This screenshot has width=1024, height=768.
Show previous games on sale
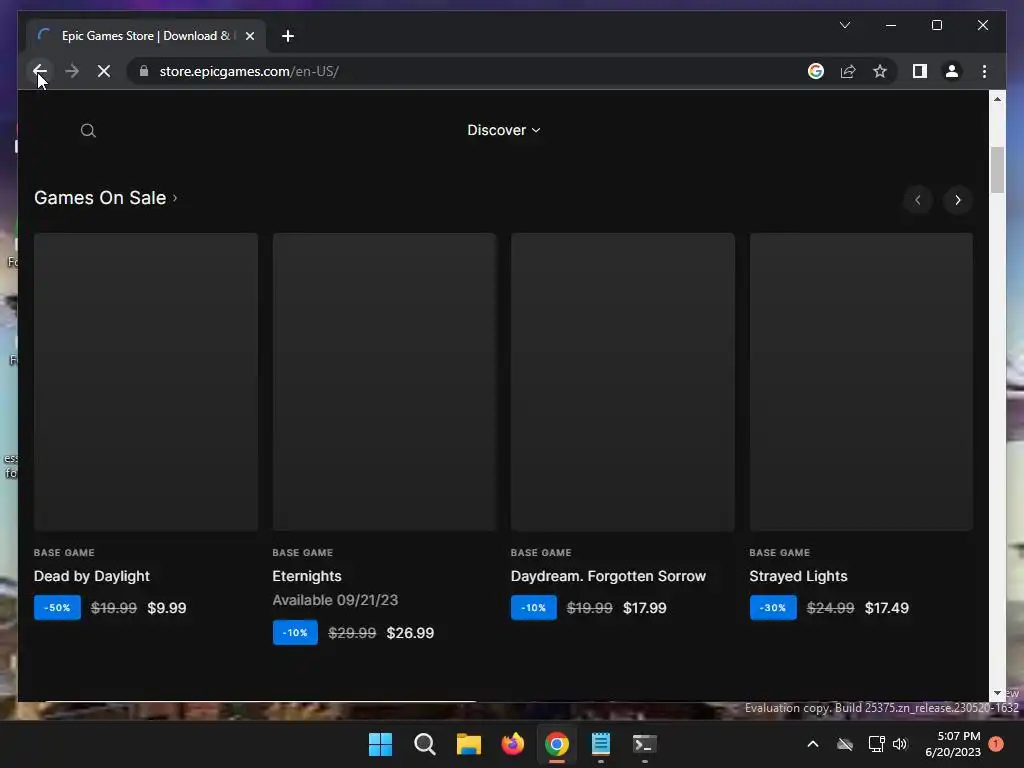pos(918,200)
